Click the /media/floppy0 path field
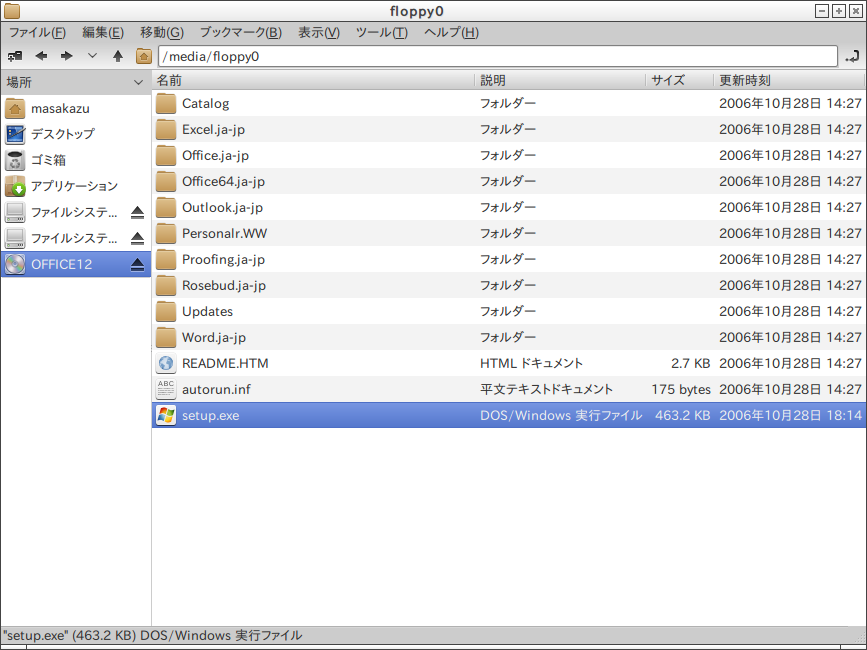This screenshot has height=650, width=867. click(x=498, y=56)
